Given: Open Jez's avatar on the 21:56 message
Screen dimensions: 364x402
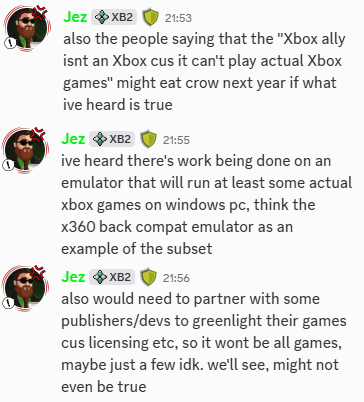Looking at the screenshot, I should 25,288.
